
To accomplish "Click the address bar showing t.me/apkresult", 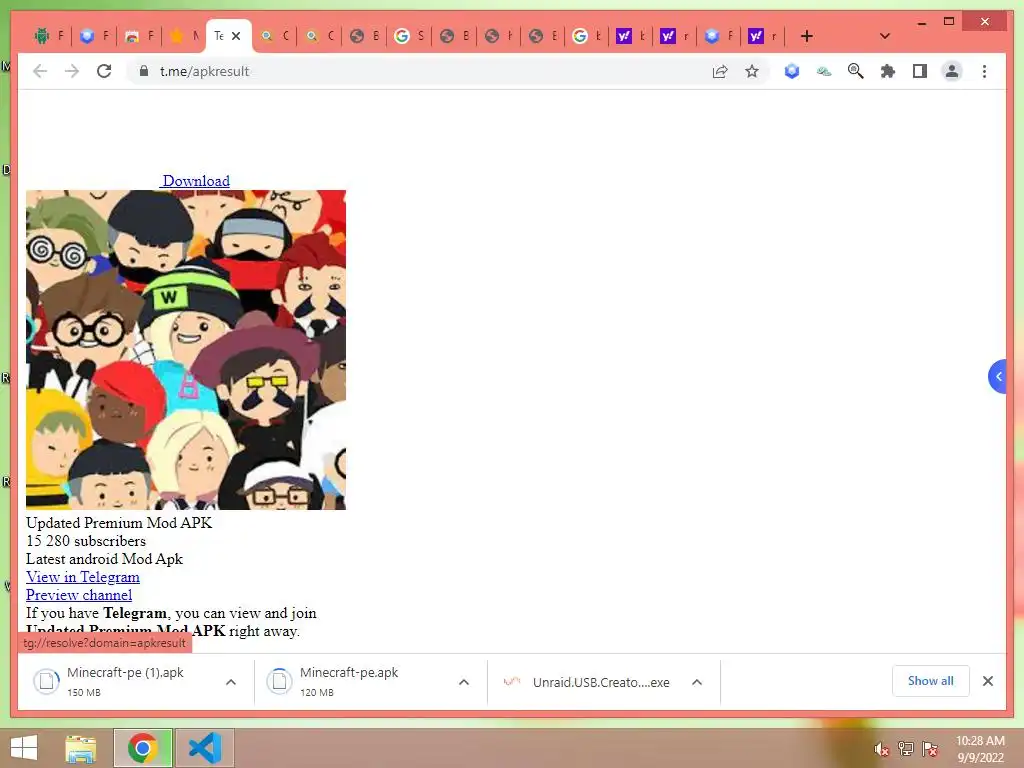I will 418,71.
